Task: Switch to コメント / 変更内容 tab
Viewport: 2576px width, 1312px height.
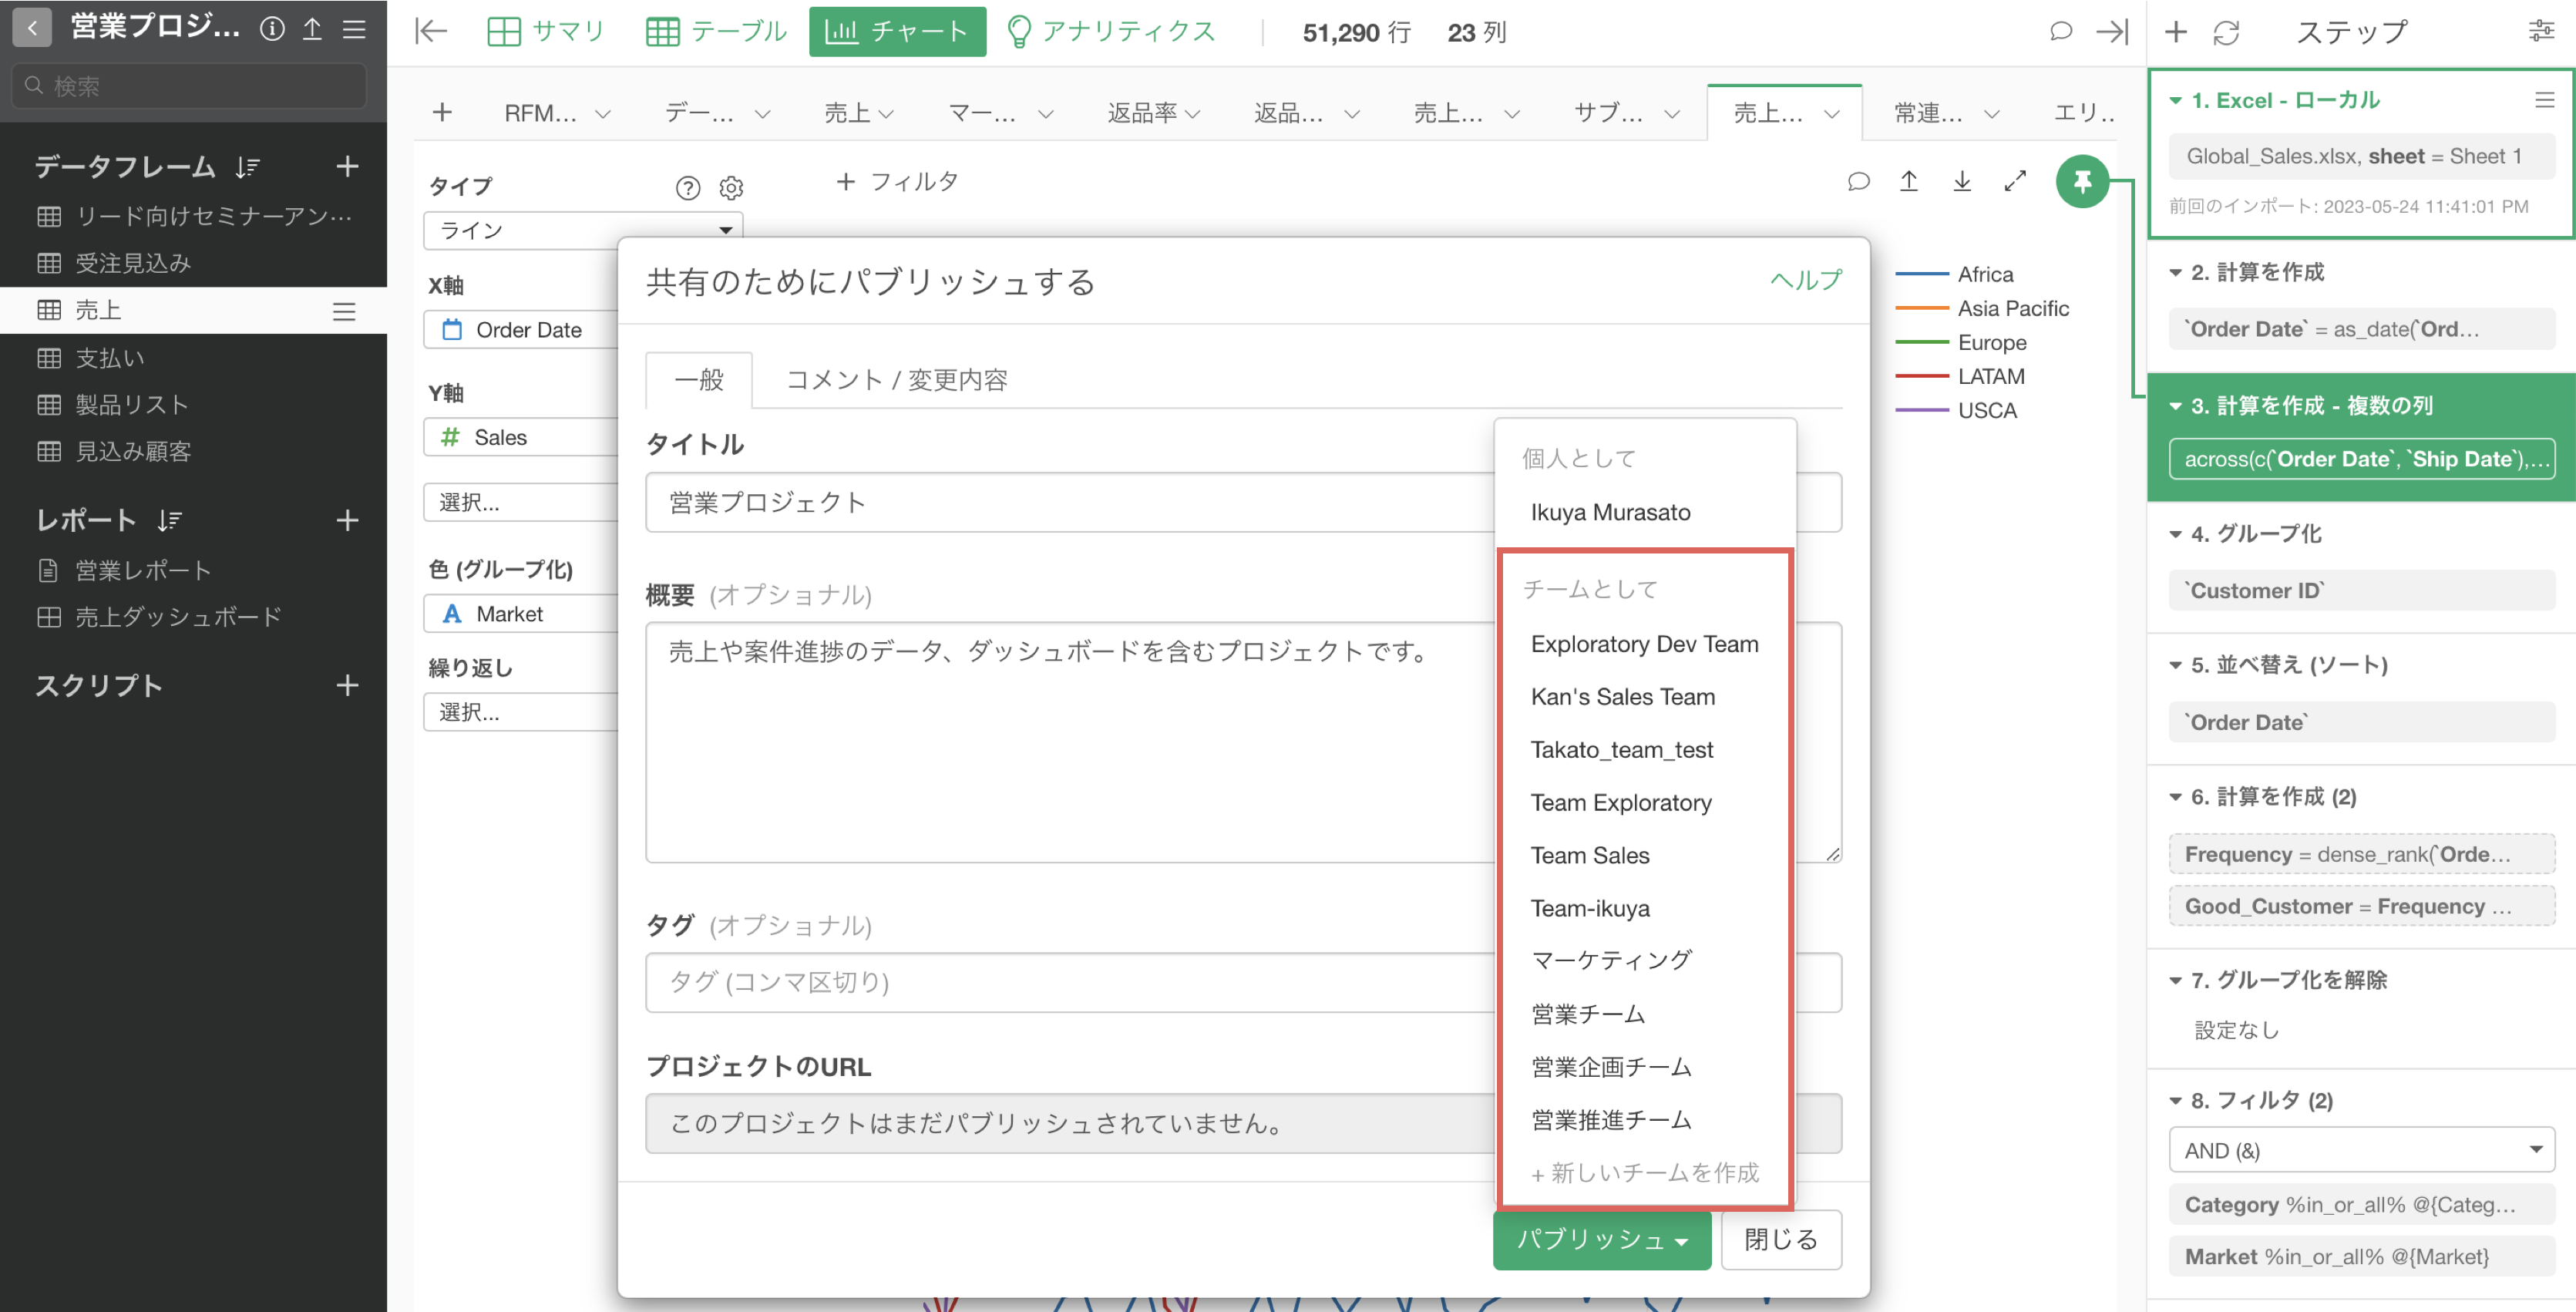Action: (896, 380)
